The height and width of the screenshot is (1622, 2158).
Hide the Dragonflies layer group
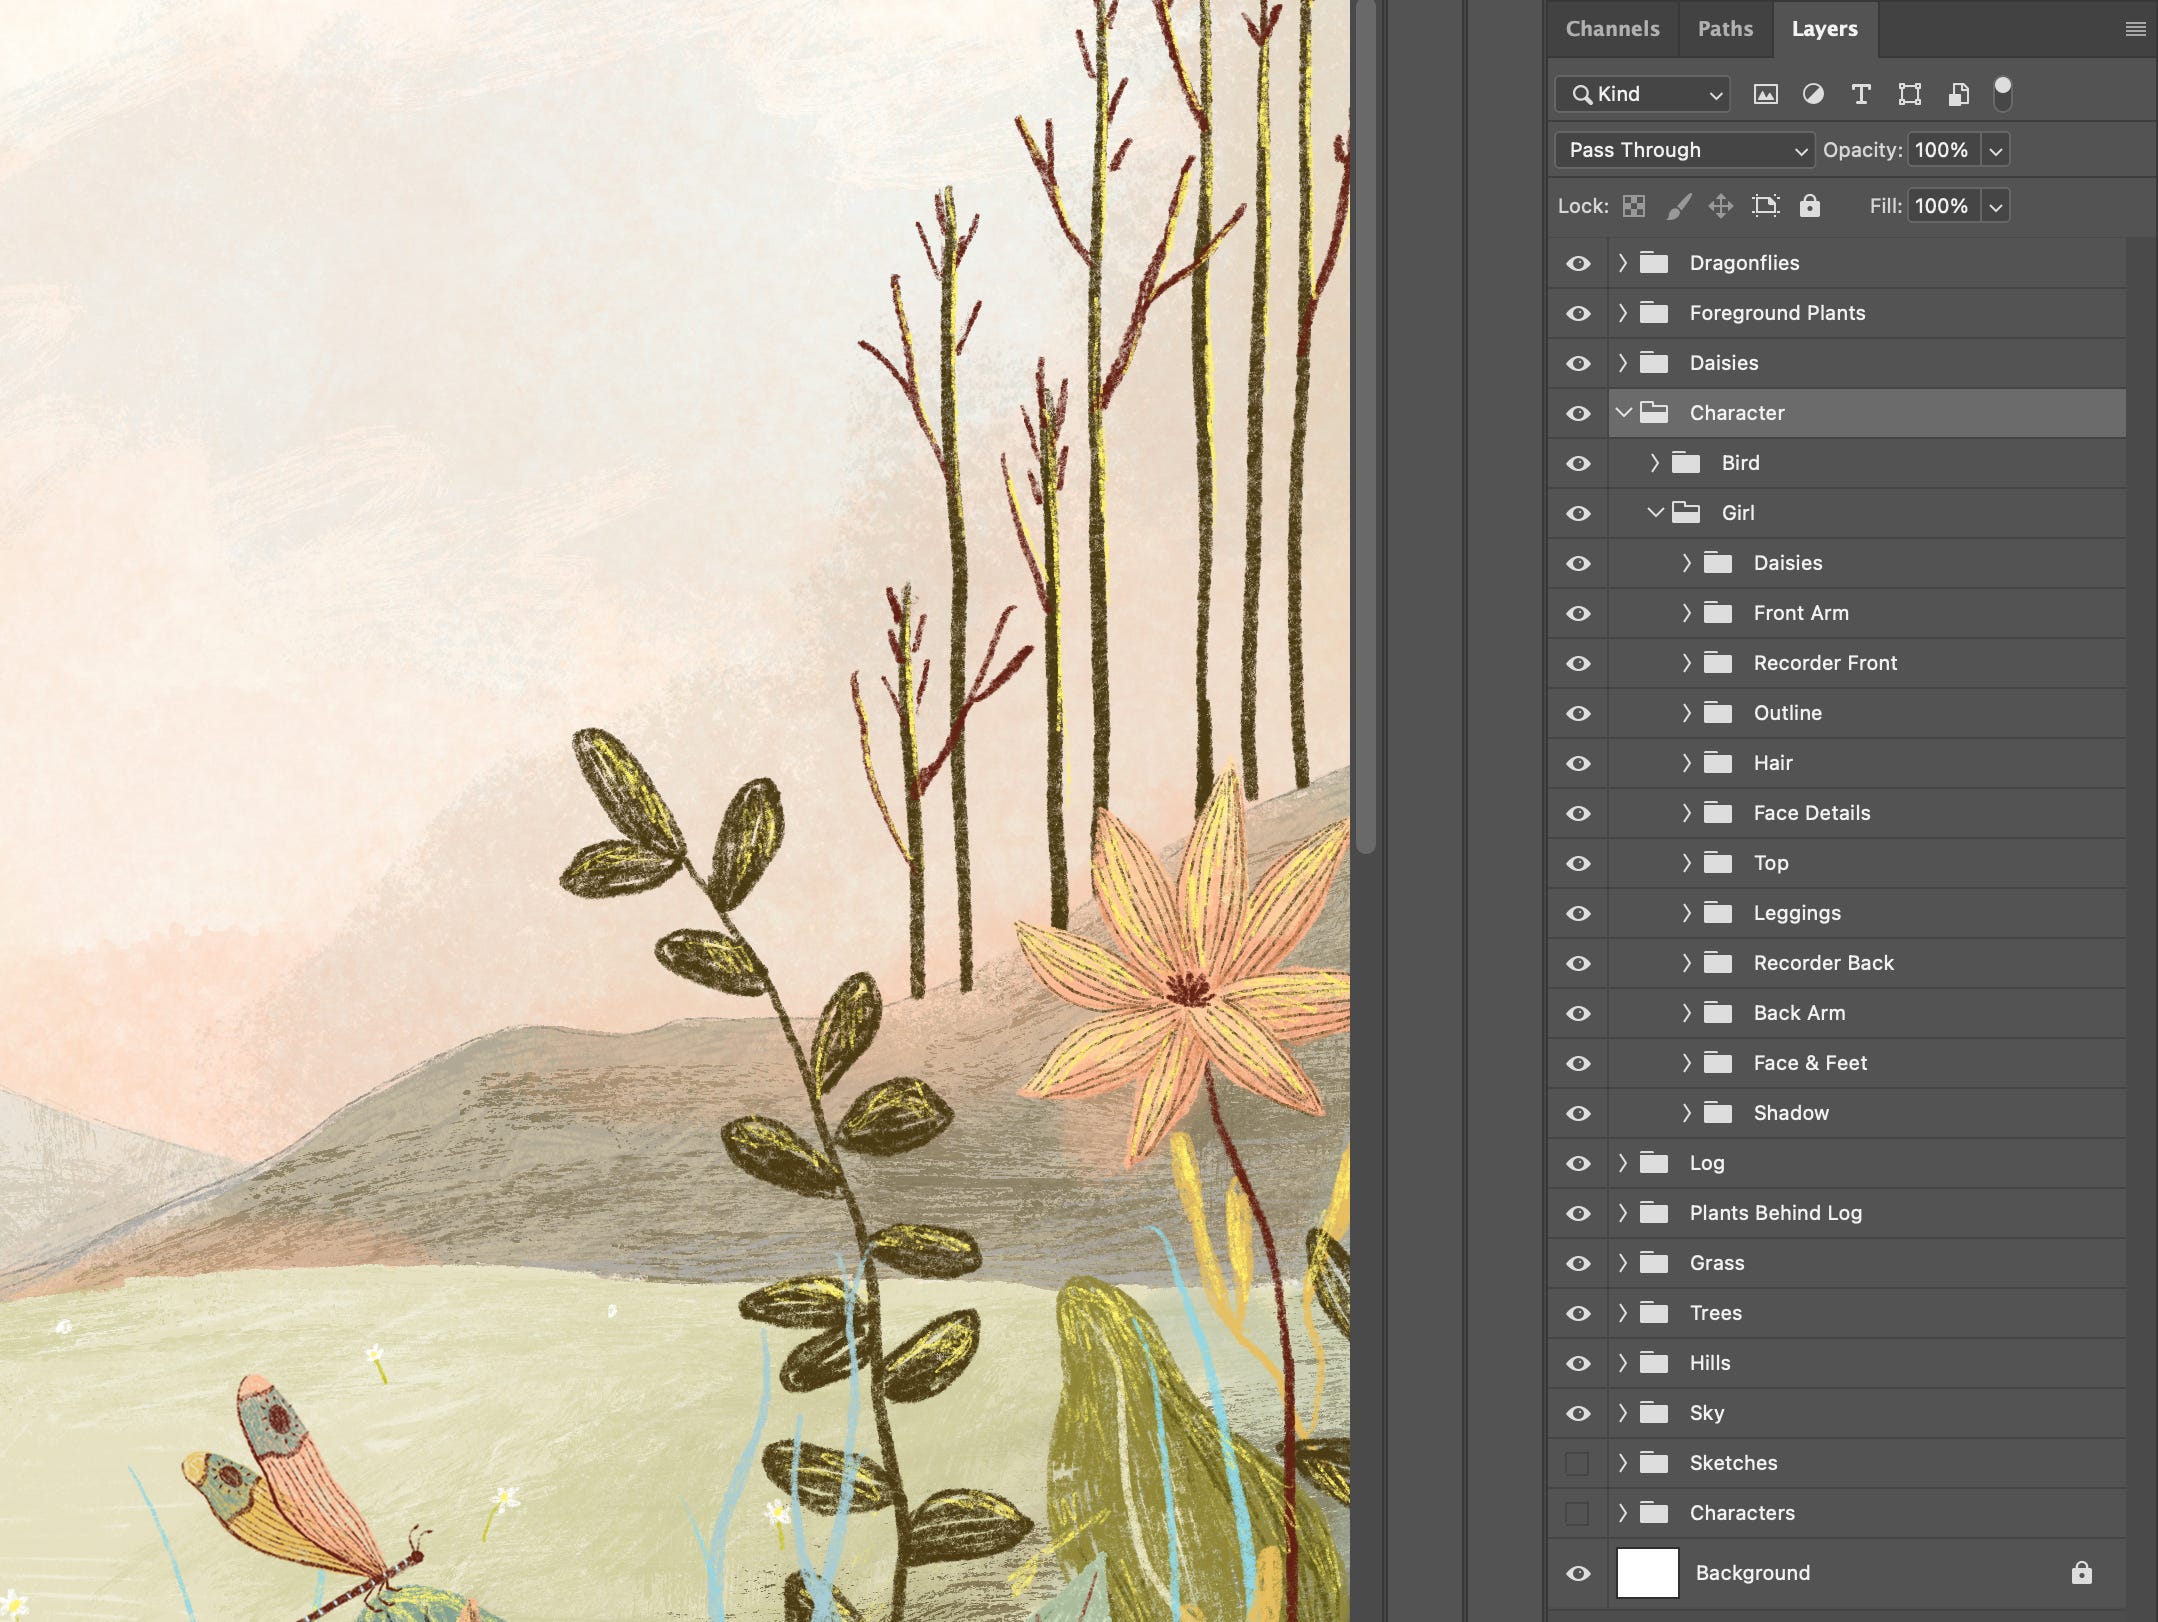click(1578, 263)
